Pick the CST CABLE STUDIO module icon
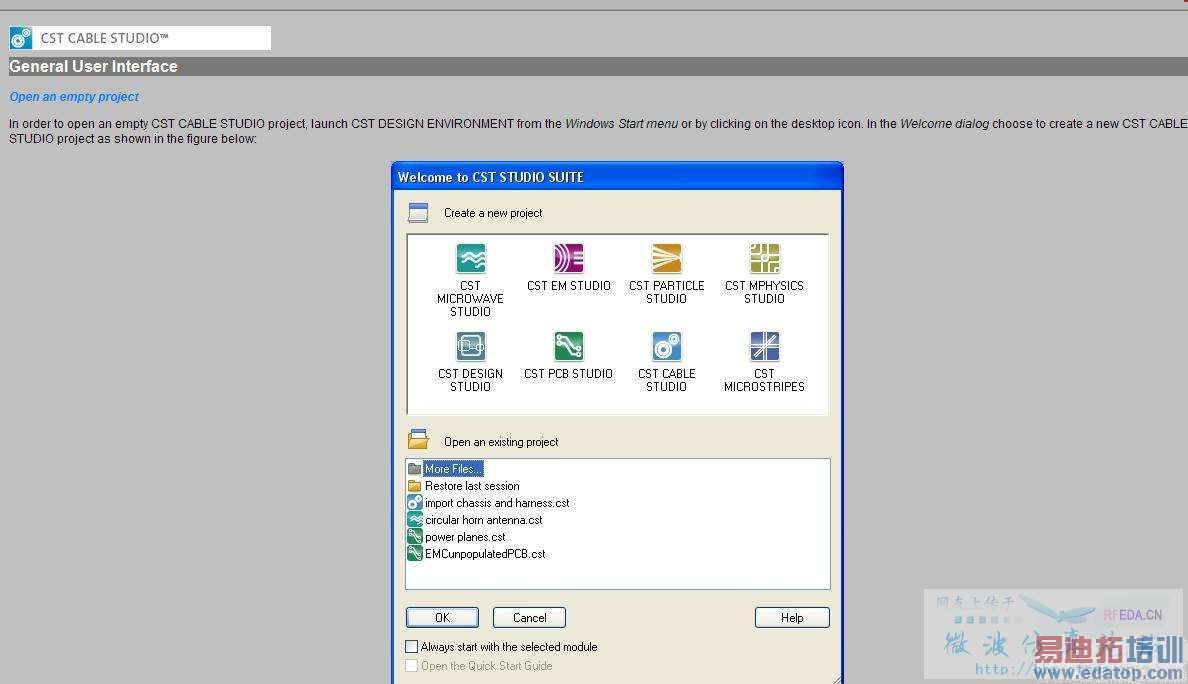Viewport: 1188px width, 684px height. [x=667, y=347]
